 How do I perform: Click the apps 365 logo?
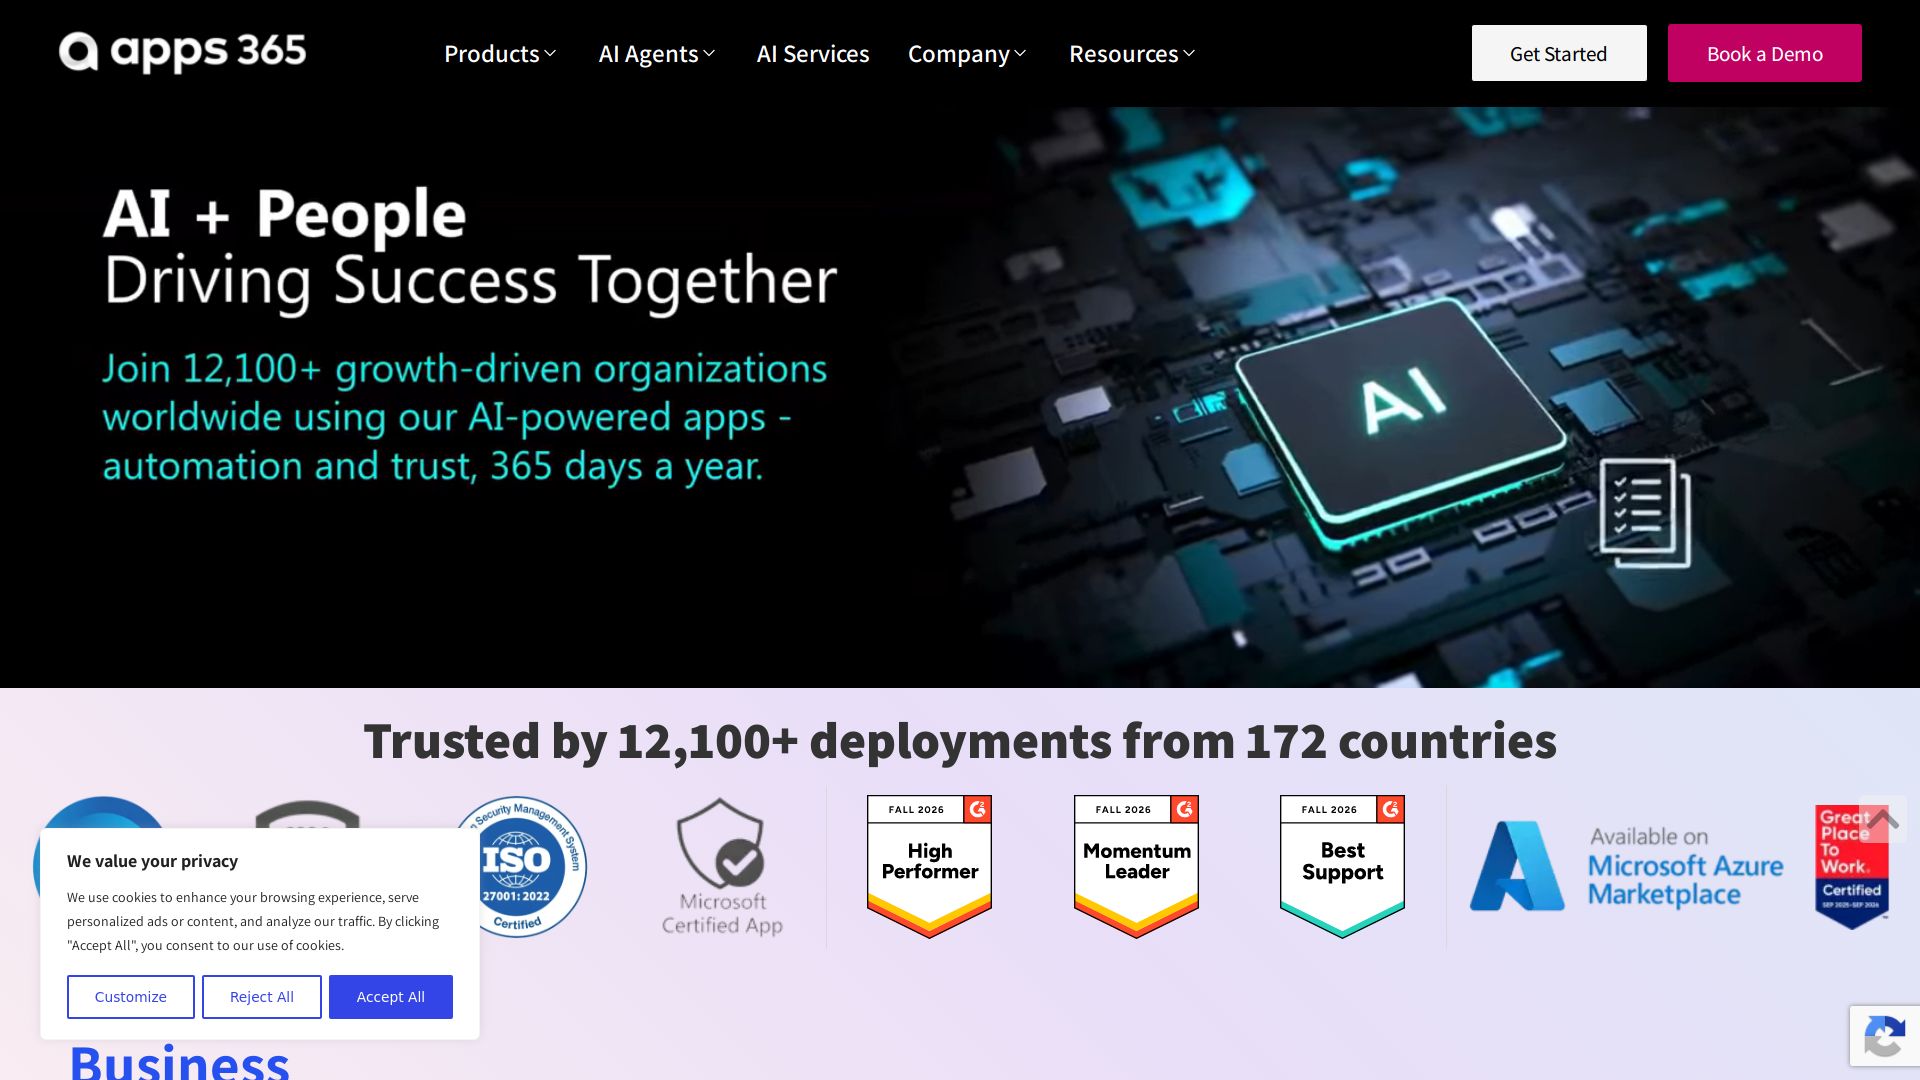(x=182, y=52)
